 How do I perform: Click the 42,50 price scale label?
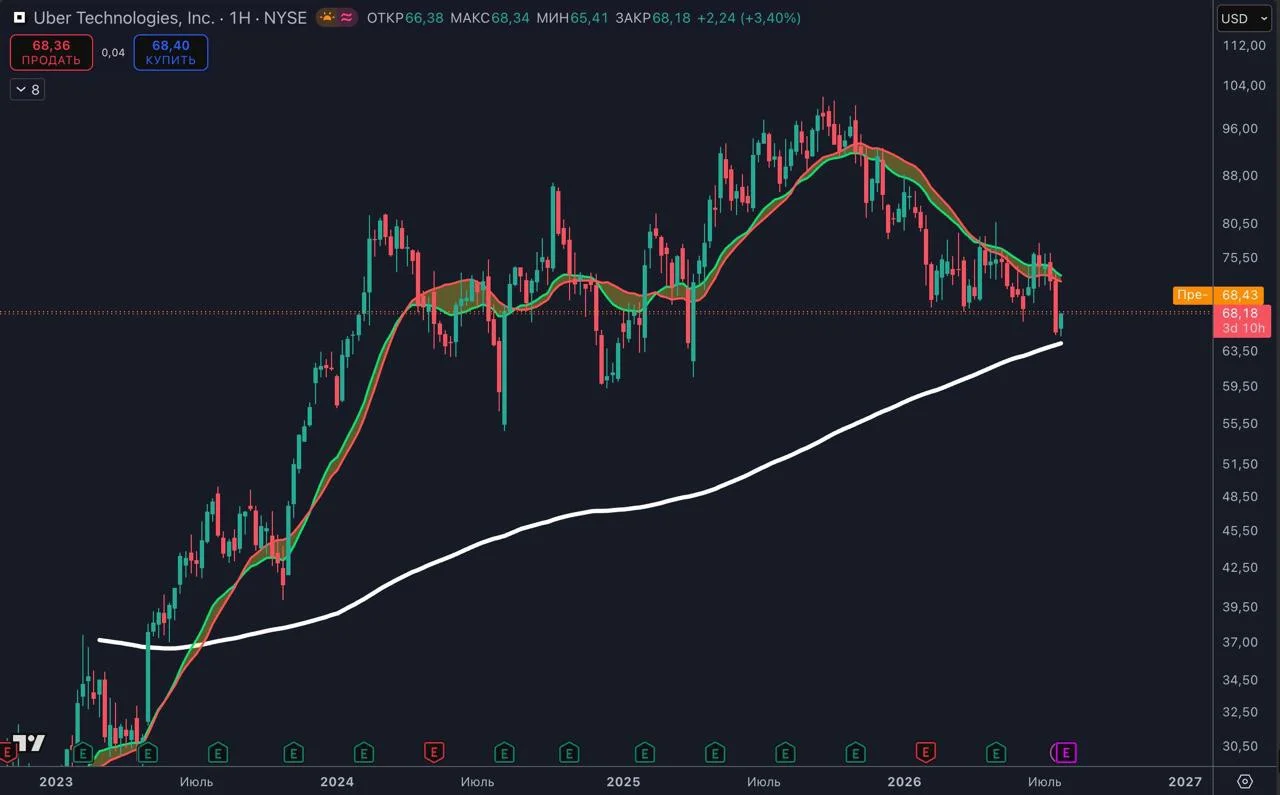pos(1240,567)
